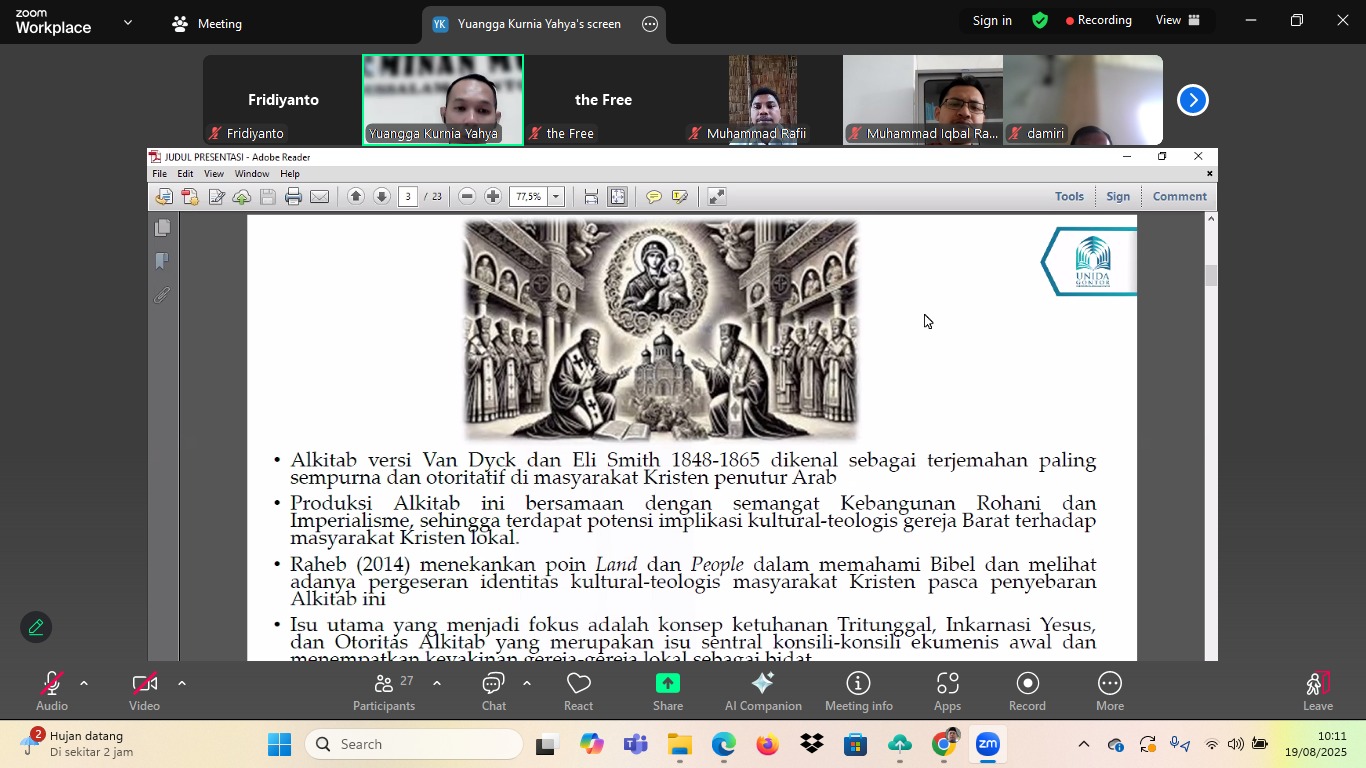Open the Tools pane in Adobe Reader
Image resolution: width=1366 pixels, height=768 pixels.
pos(1069,197)
